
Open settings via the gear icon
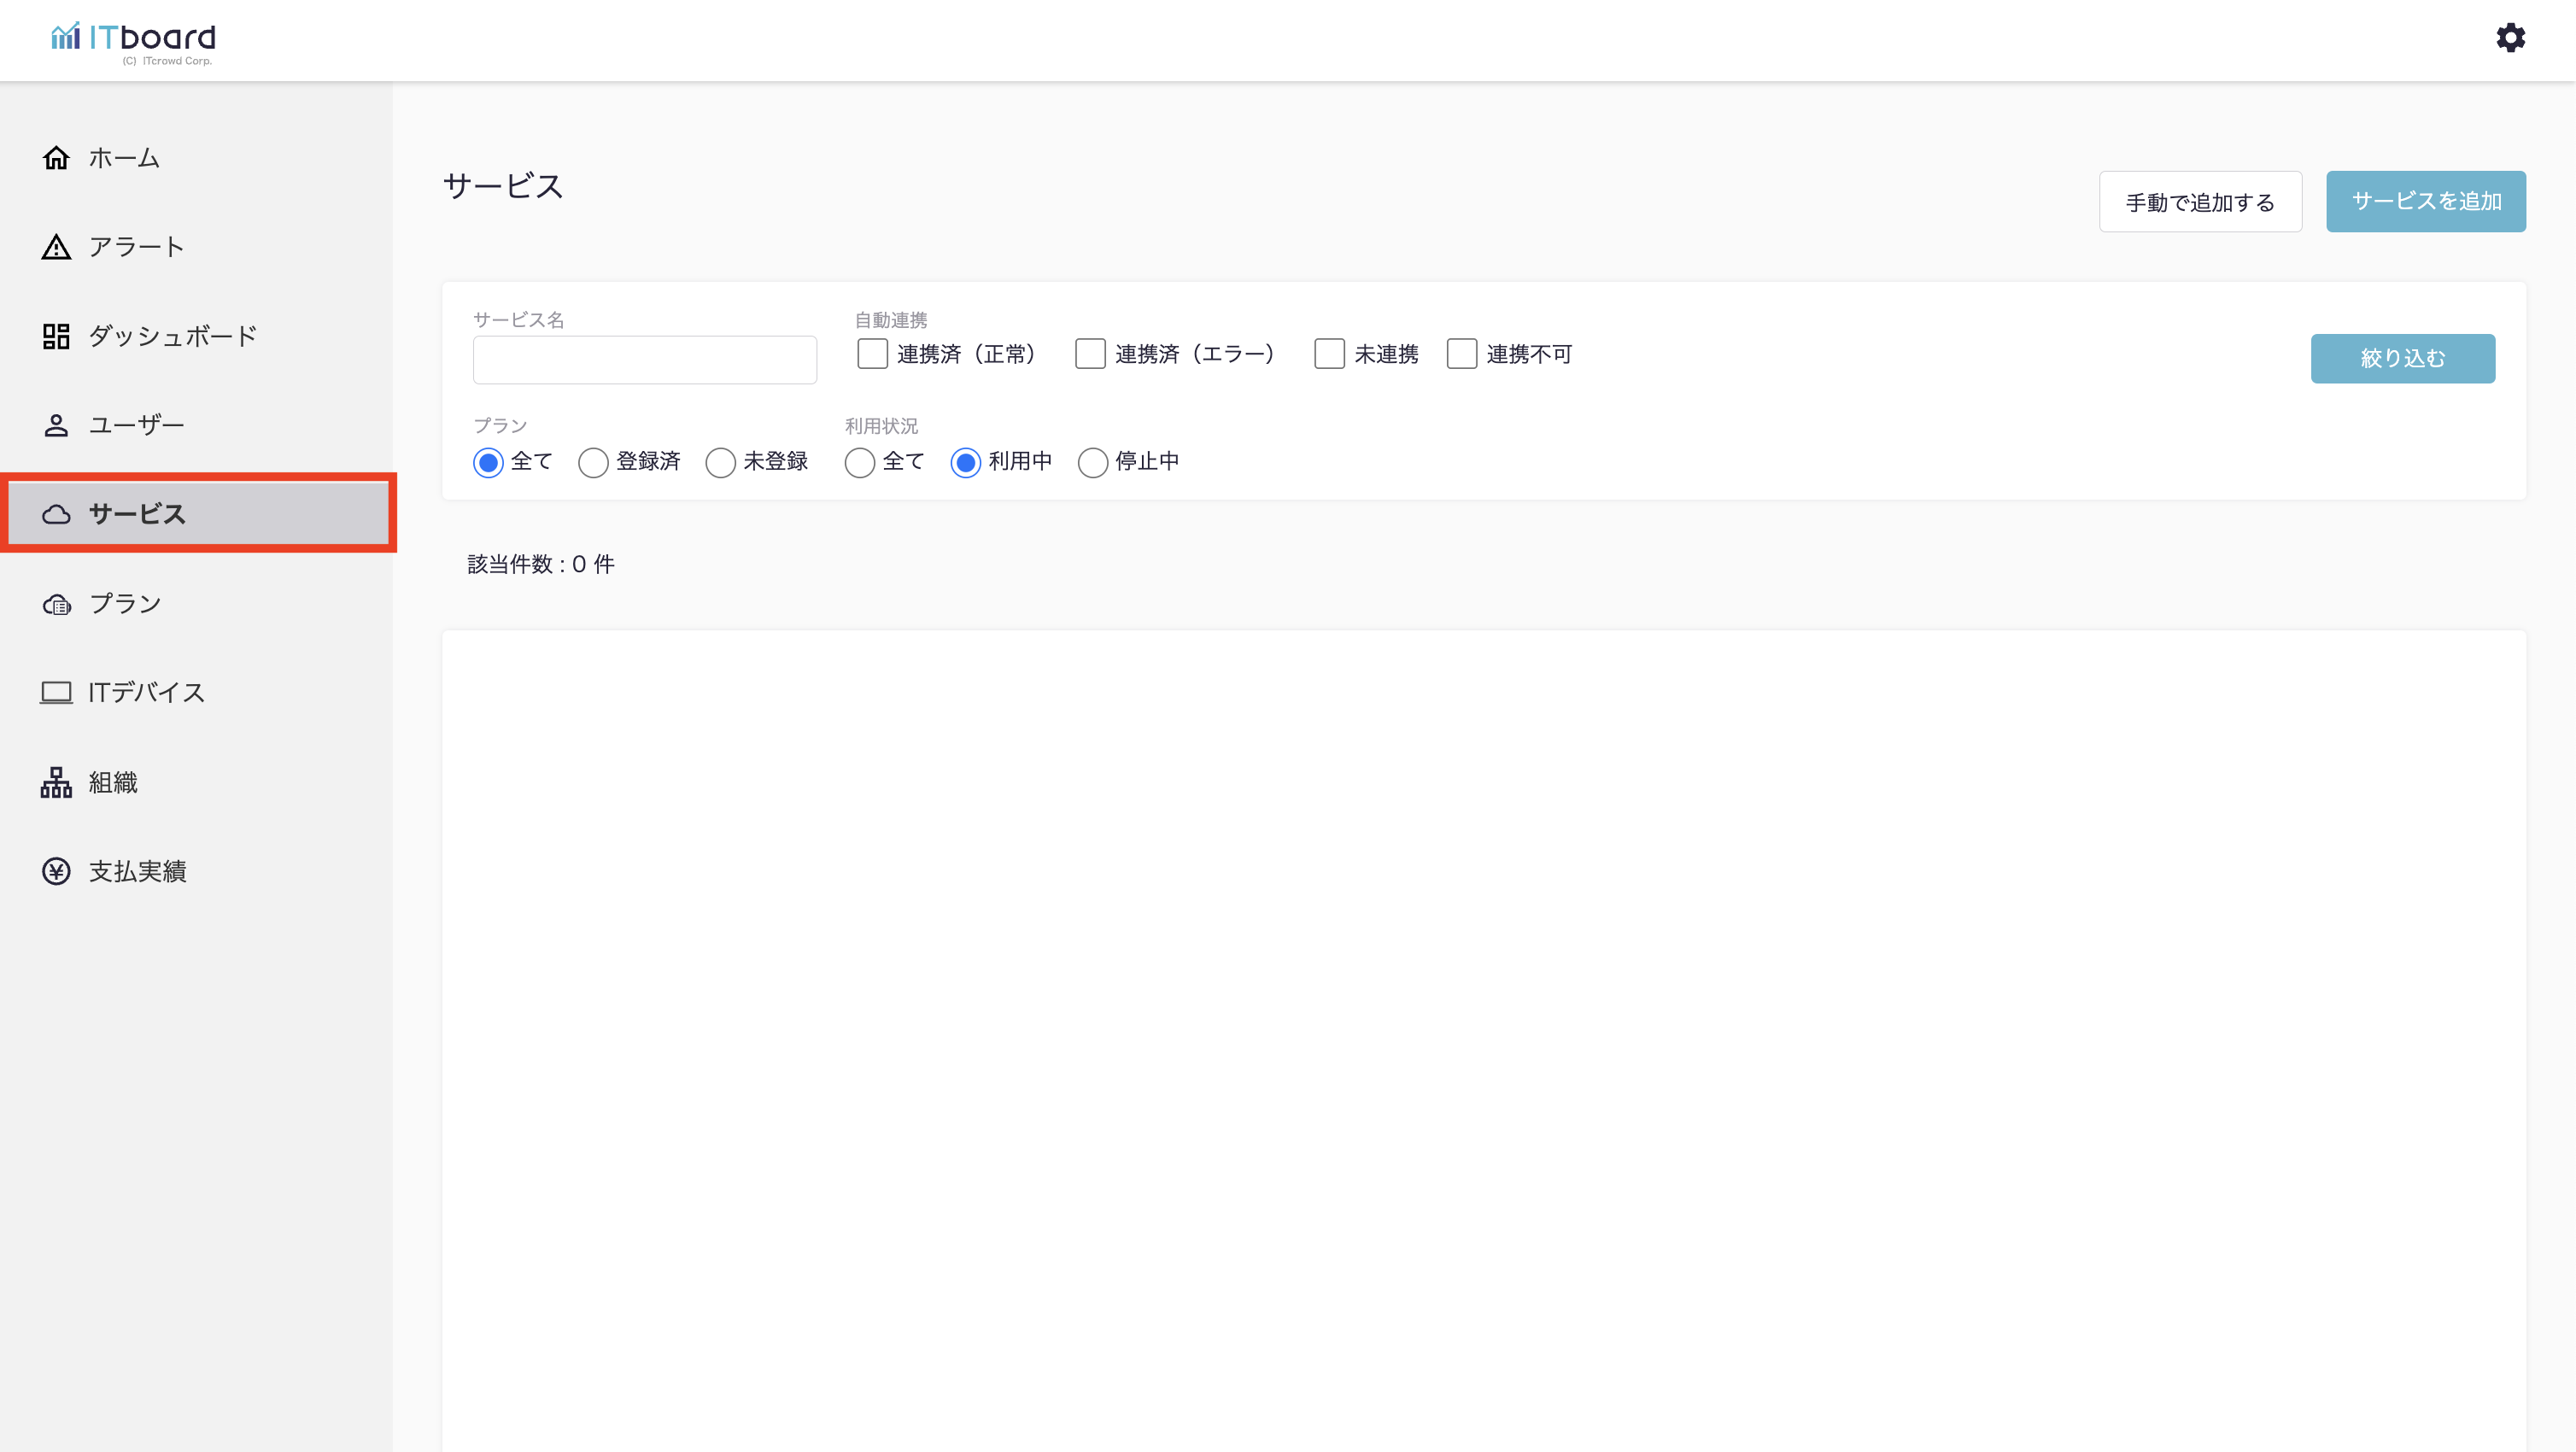tap(2510, 38)
